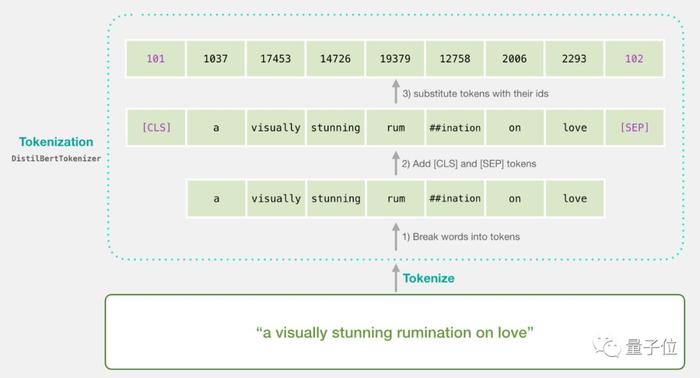Click the 'DistilBertTokenizer' caption
The width and height of the screenshot is (700, 378).
[56, 158]
